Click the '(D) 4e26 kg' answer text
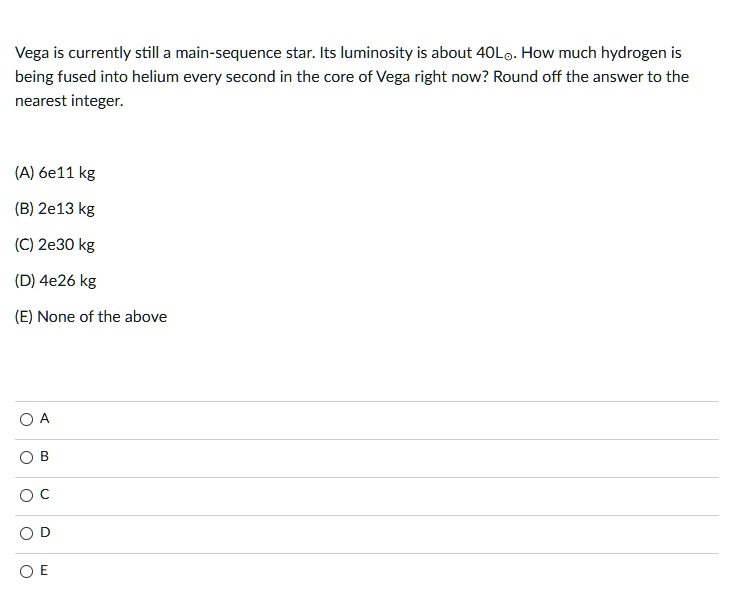 click(55, 281)
